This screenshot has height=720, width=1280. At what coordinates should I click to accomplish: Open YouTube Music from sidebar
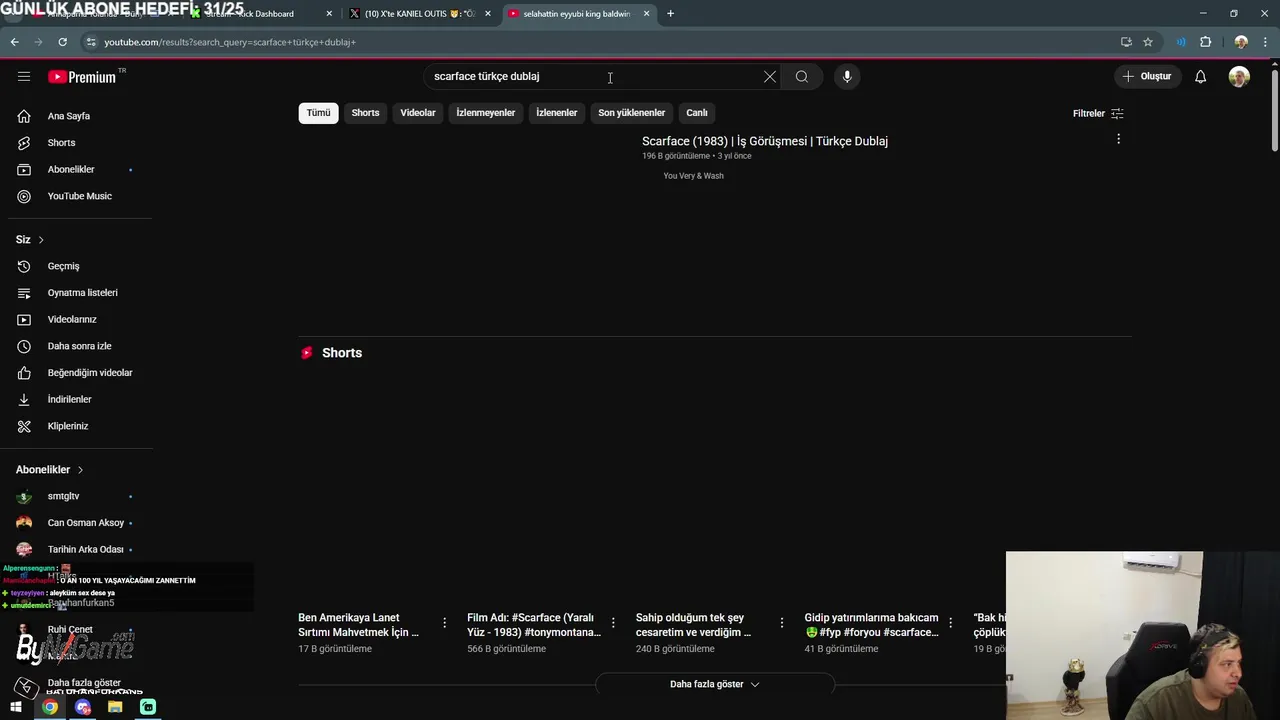tap(80, 196)
